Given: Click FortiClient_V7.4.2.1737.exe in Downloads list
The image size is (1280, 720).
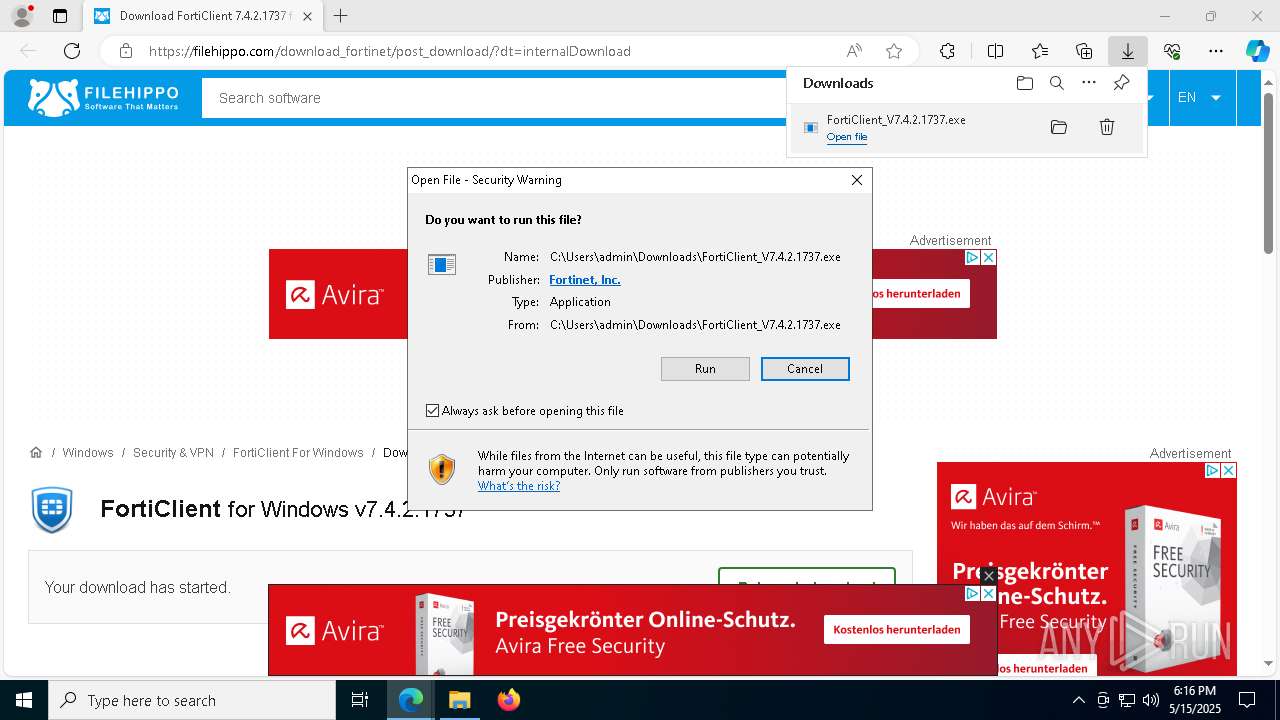Looking at the screenshot, I should tap(896, 120).
